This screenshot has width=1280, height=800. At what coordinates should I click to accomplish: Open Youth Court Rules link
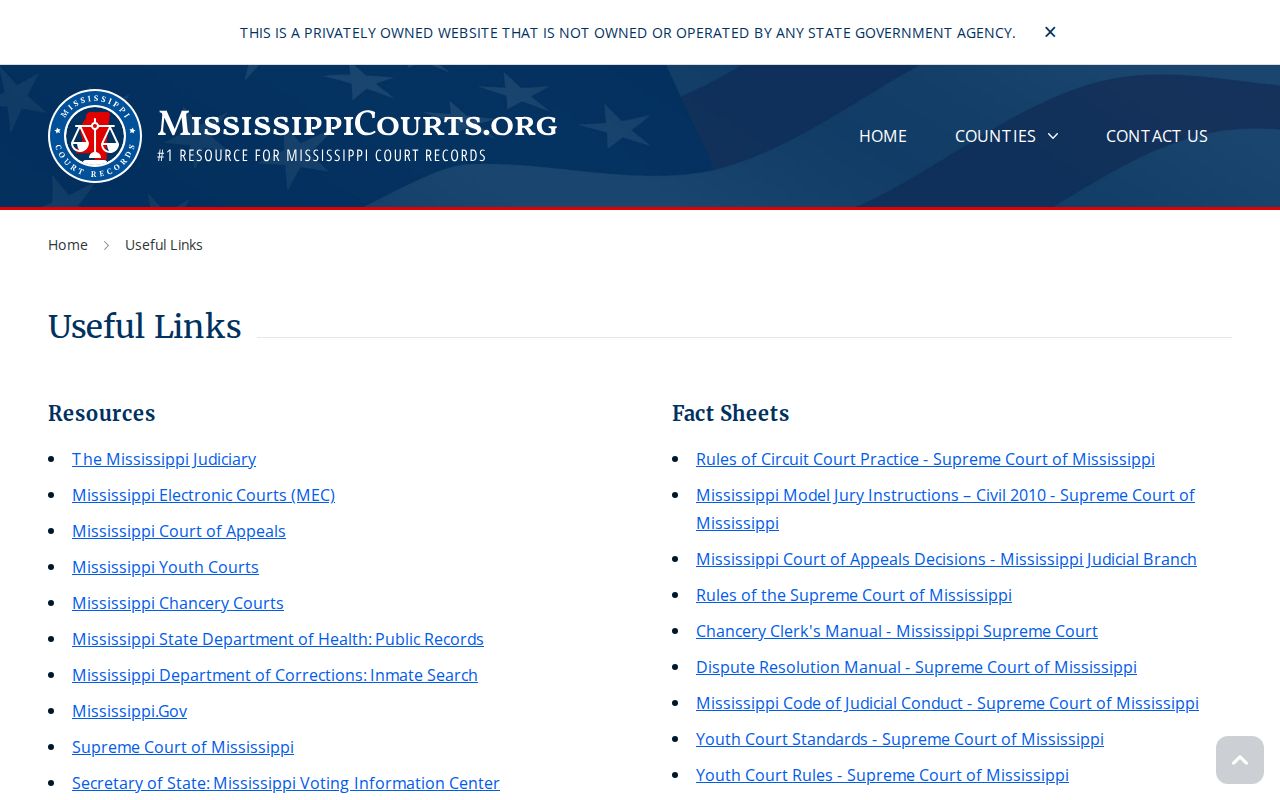tap(882, 775)
